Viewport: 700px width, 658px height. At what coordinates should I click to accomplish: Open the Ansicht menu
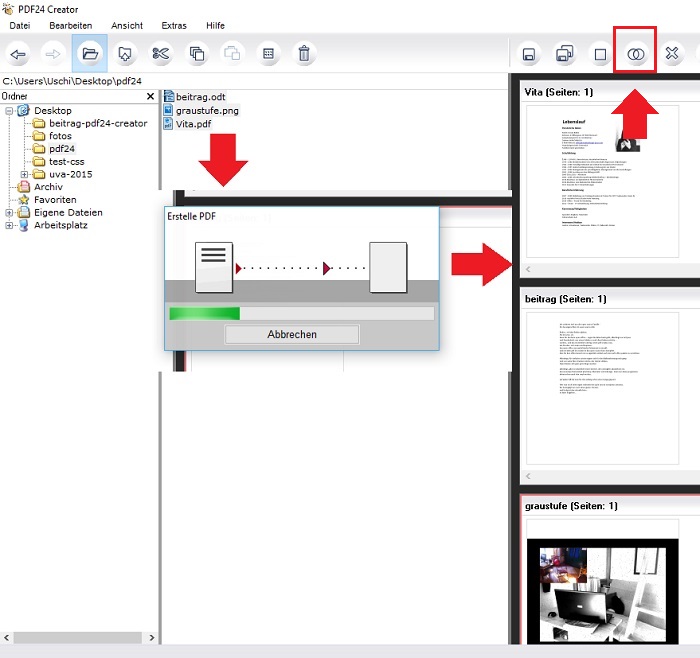tap(127, 25)
